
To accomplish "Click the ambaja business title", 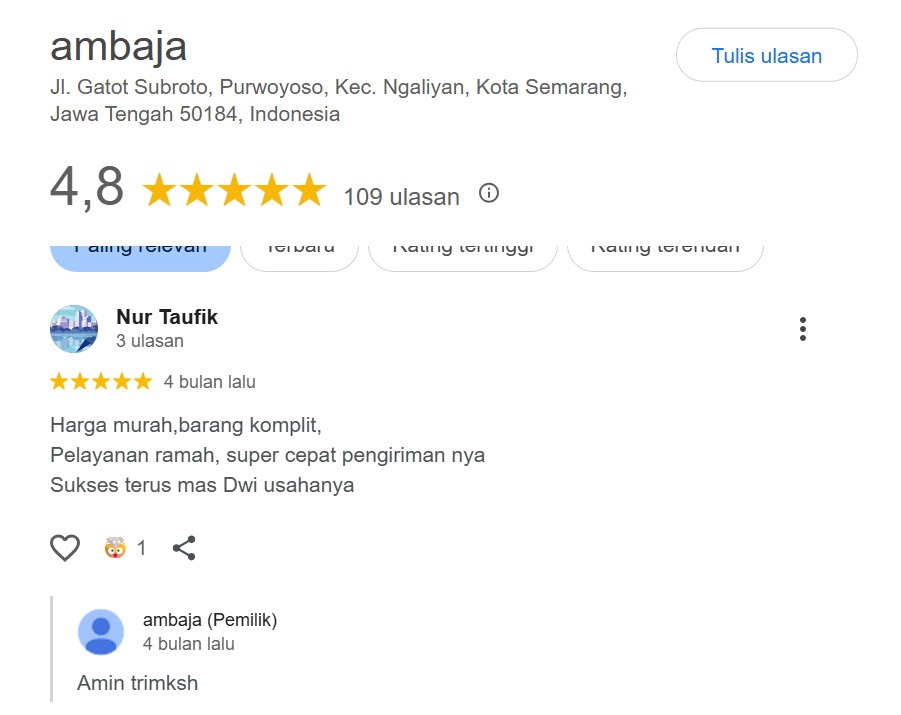I will click(118, 46).
